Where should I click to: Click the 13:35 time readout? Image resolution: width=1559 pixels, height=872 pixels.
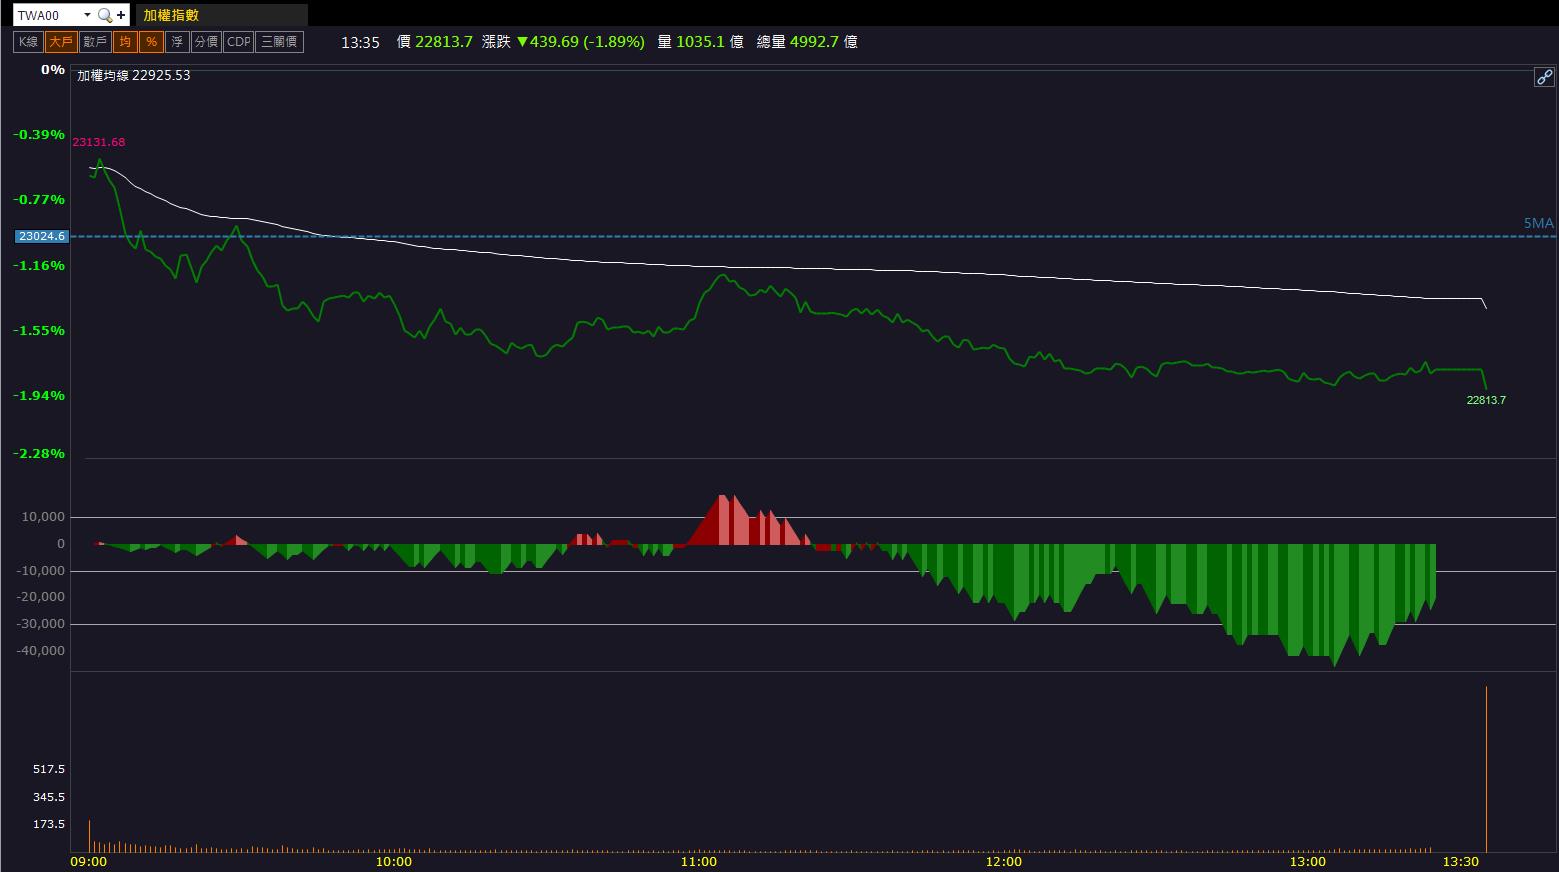click(x=360, y=42)
